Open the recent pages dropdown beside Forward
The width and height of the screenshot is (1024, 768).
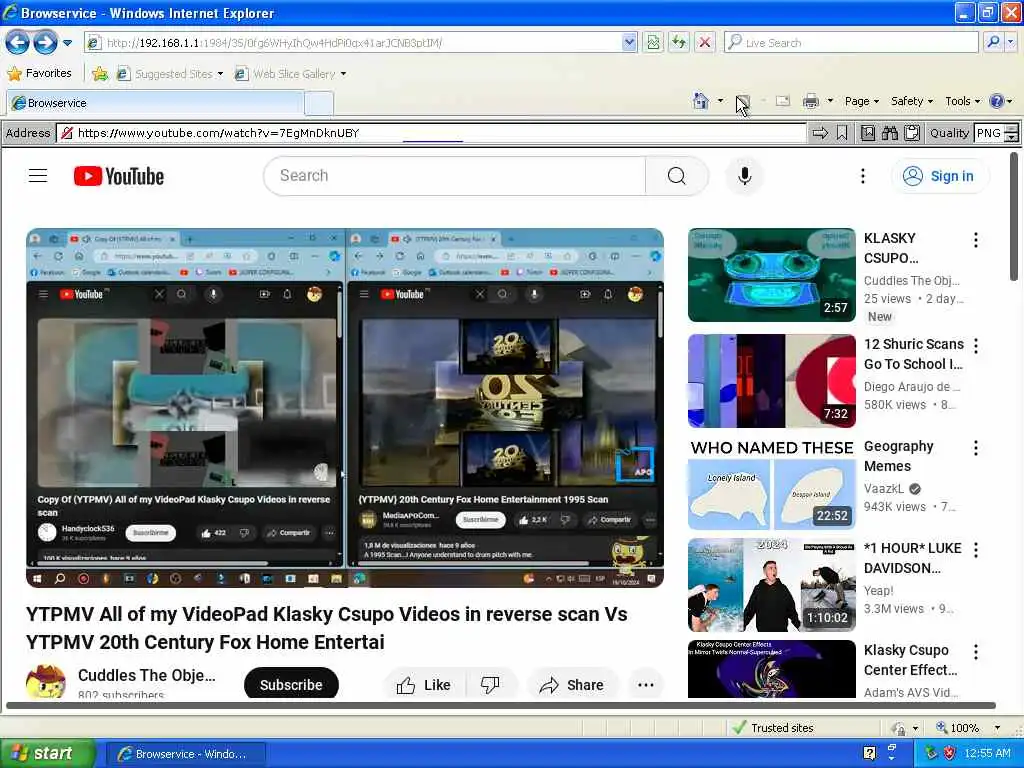pyautogui.click(x=67, y=43)
